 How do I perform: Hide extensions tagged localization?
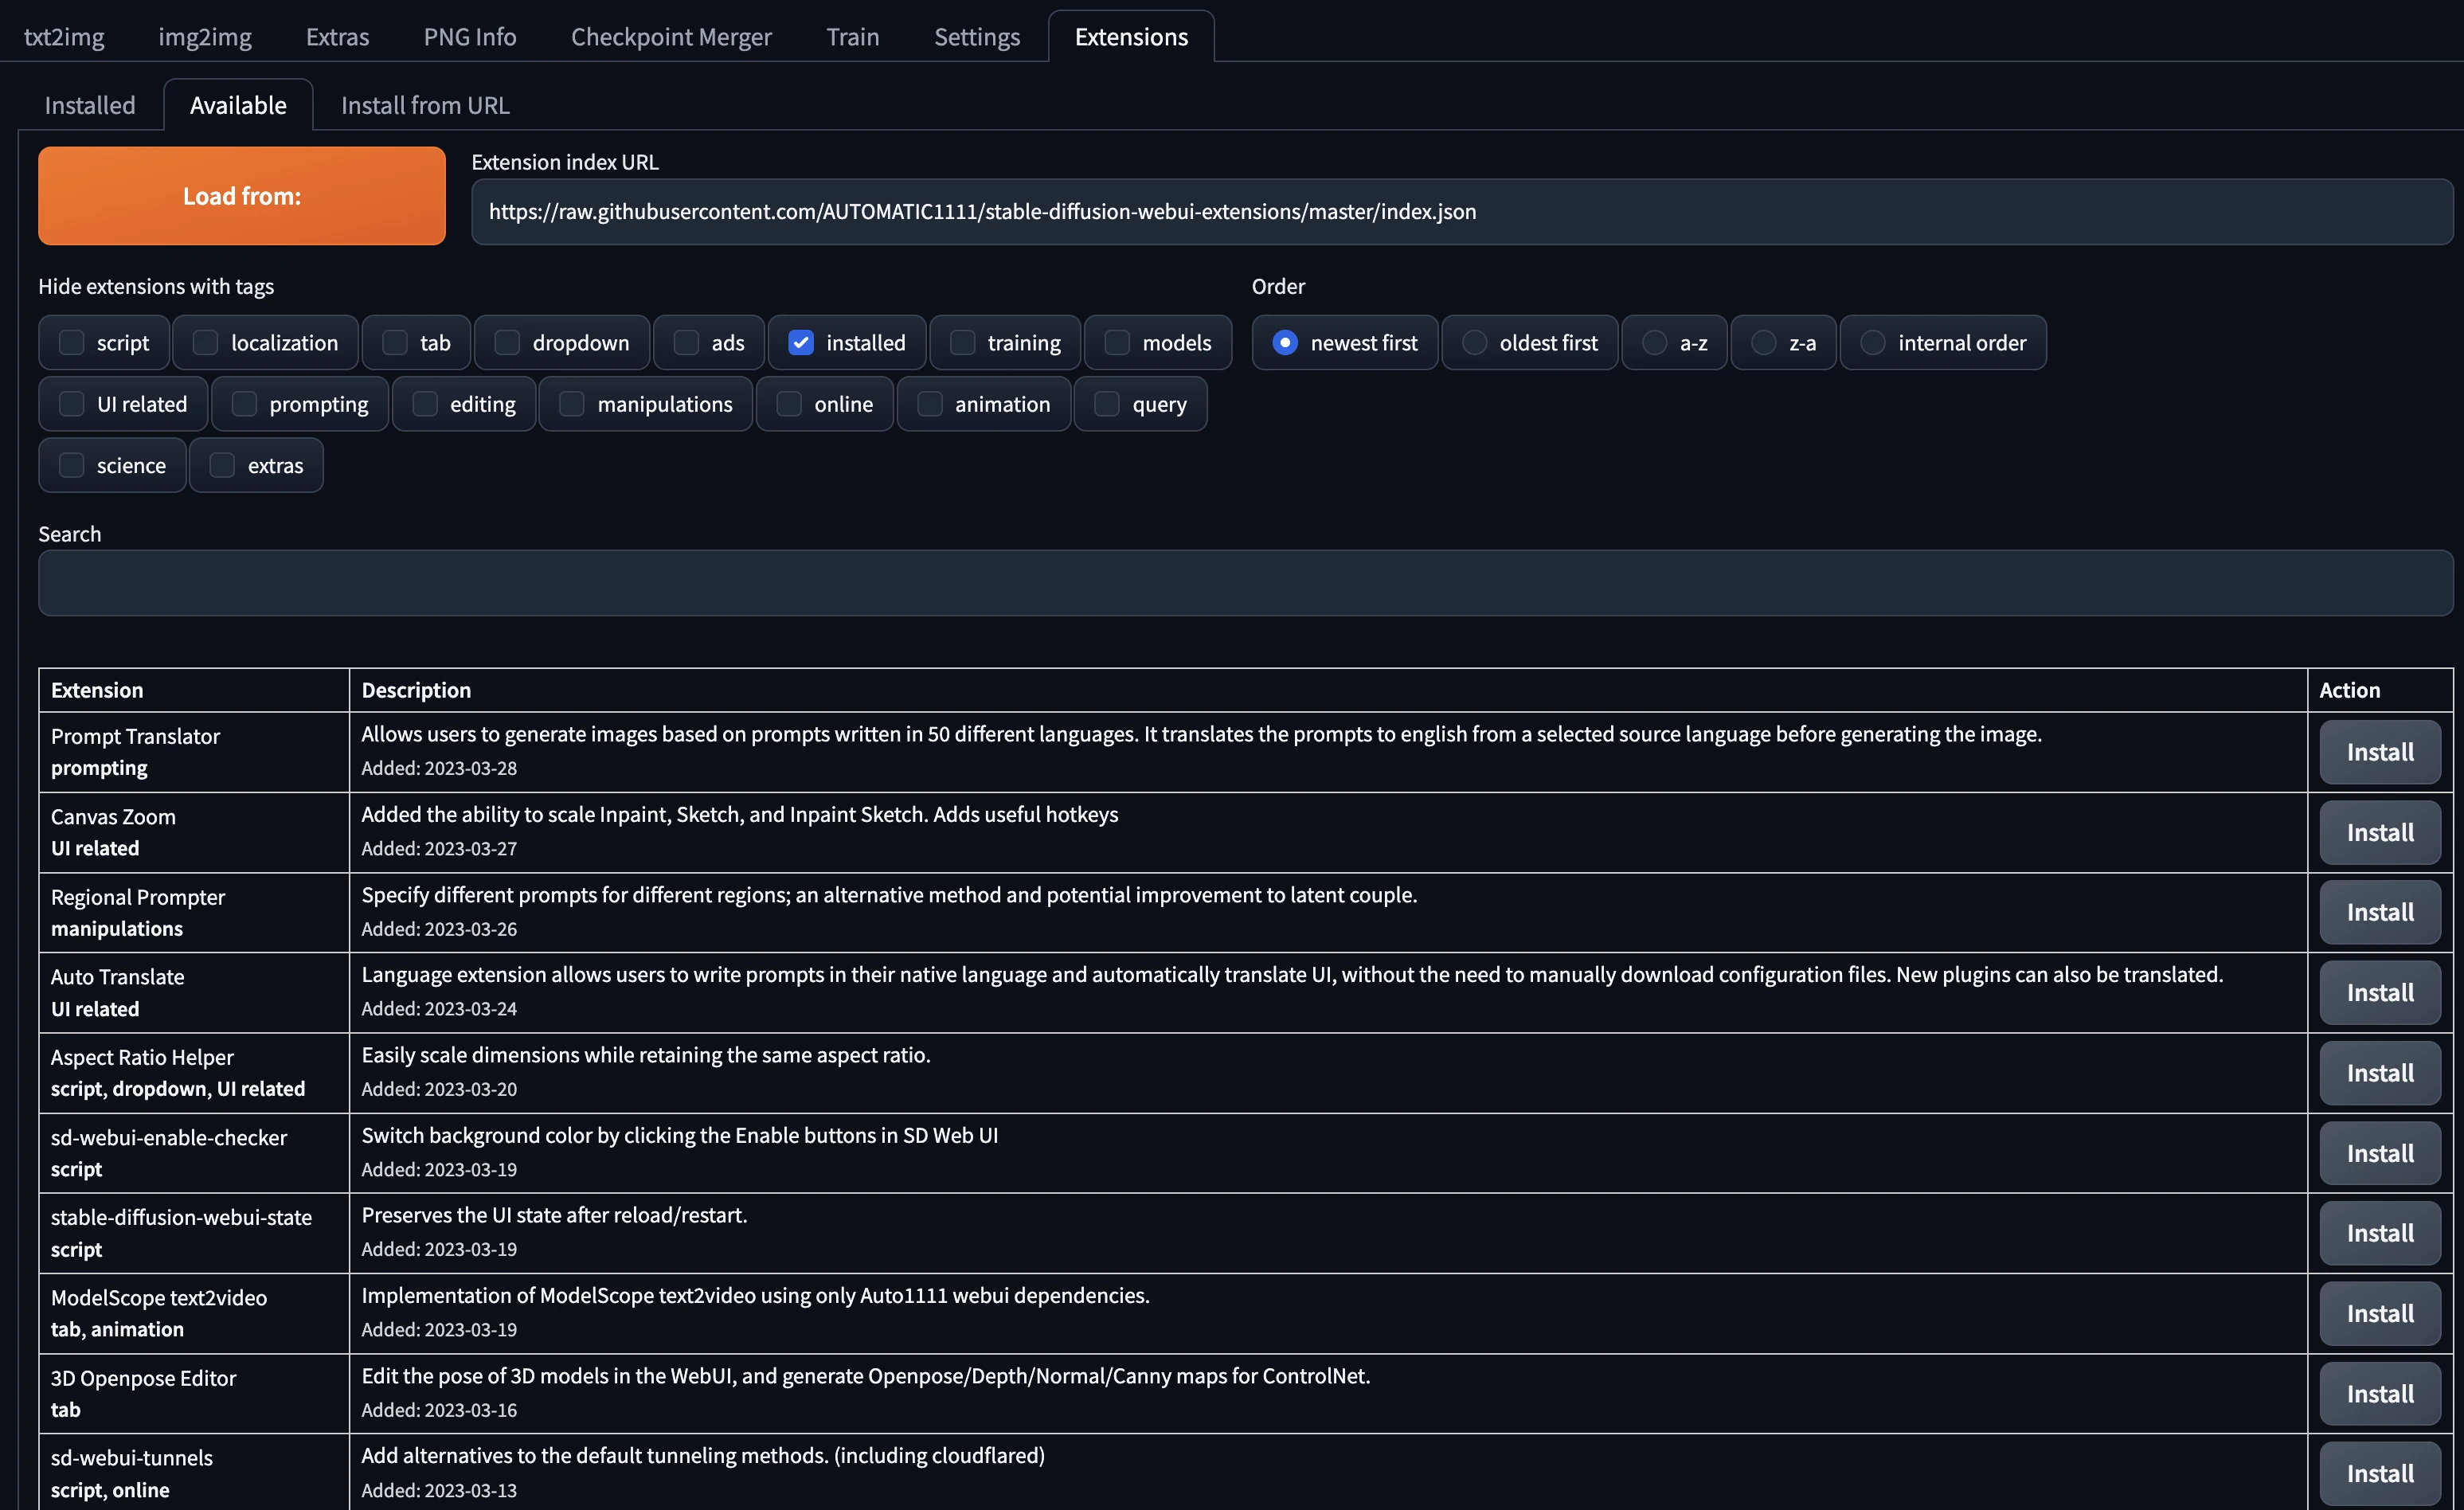206,343
